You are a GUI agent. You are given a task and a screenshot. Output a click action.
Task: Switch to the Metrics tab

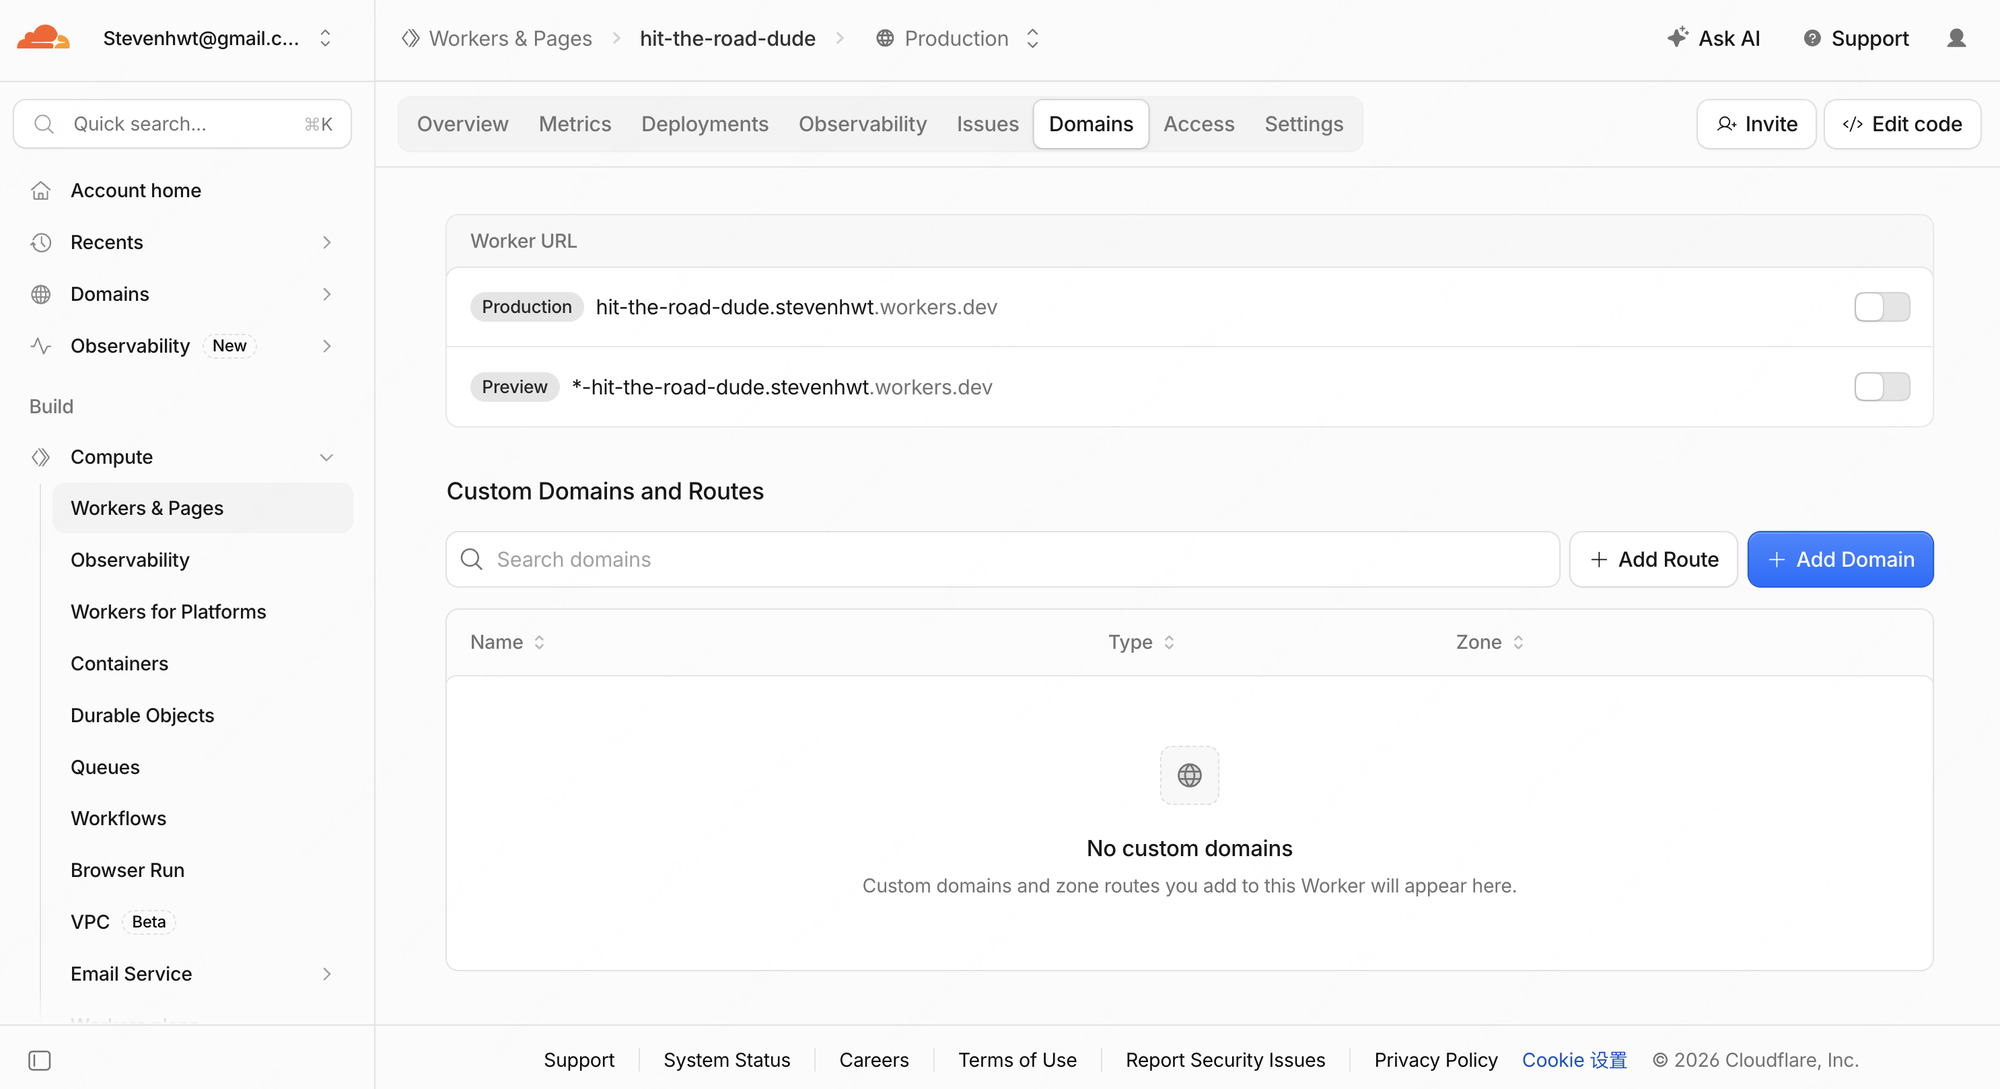point(575,124)
